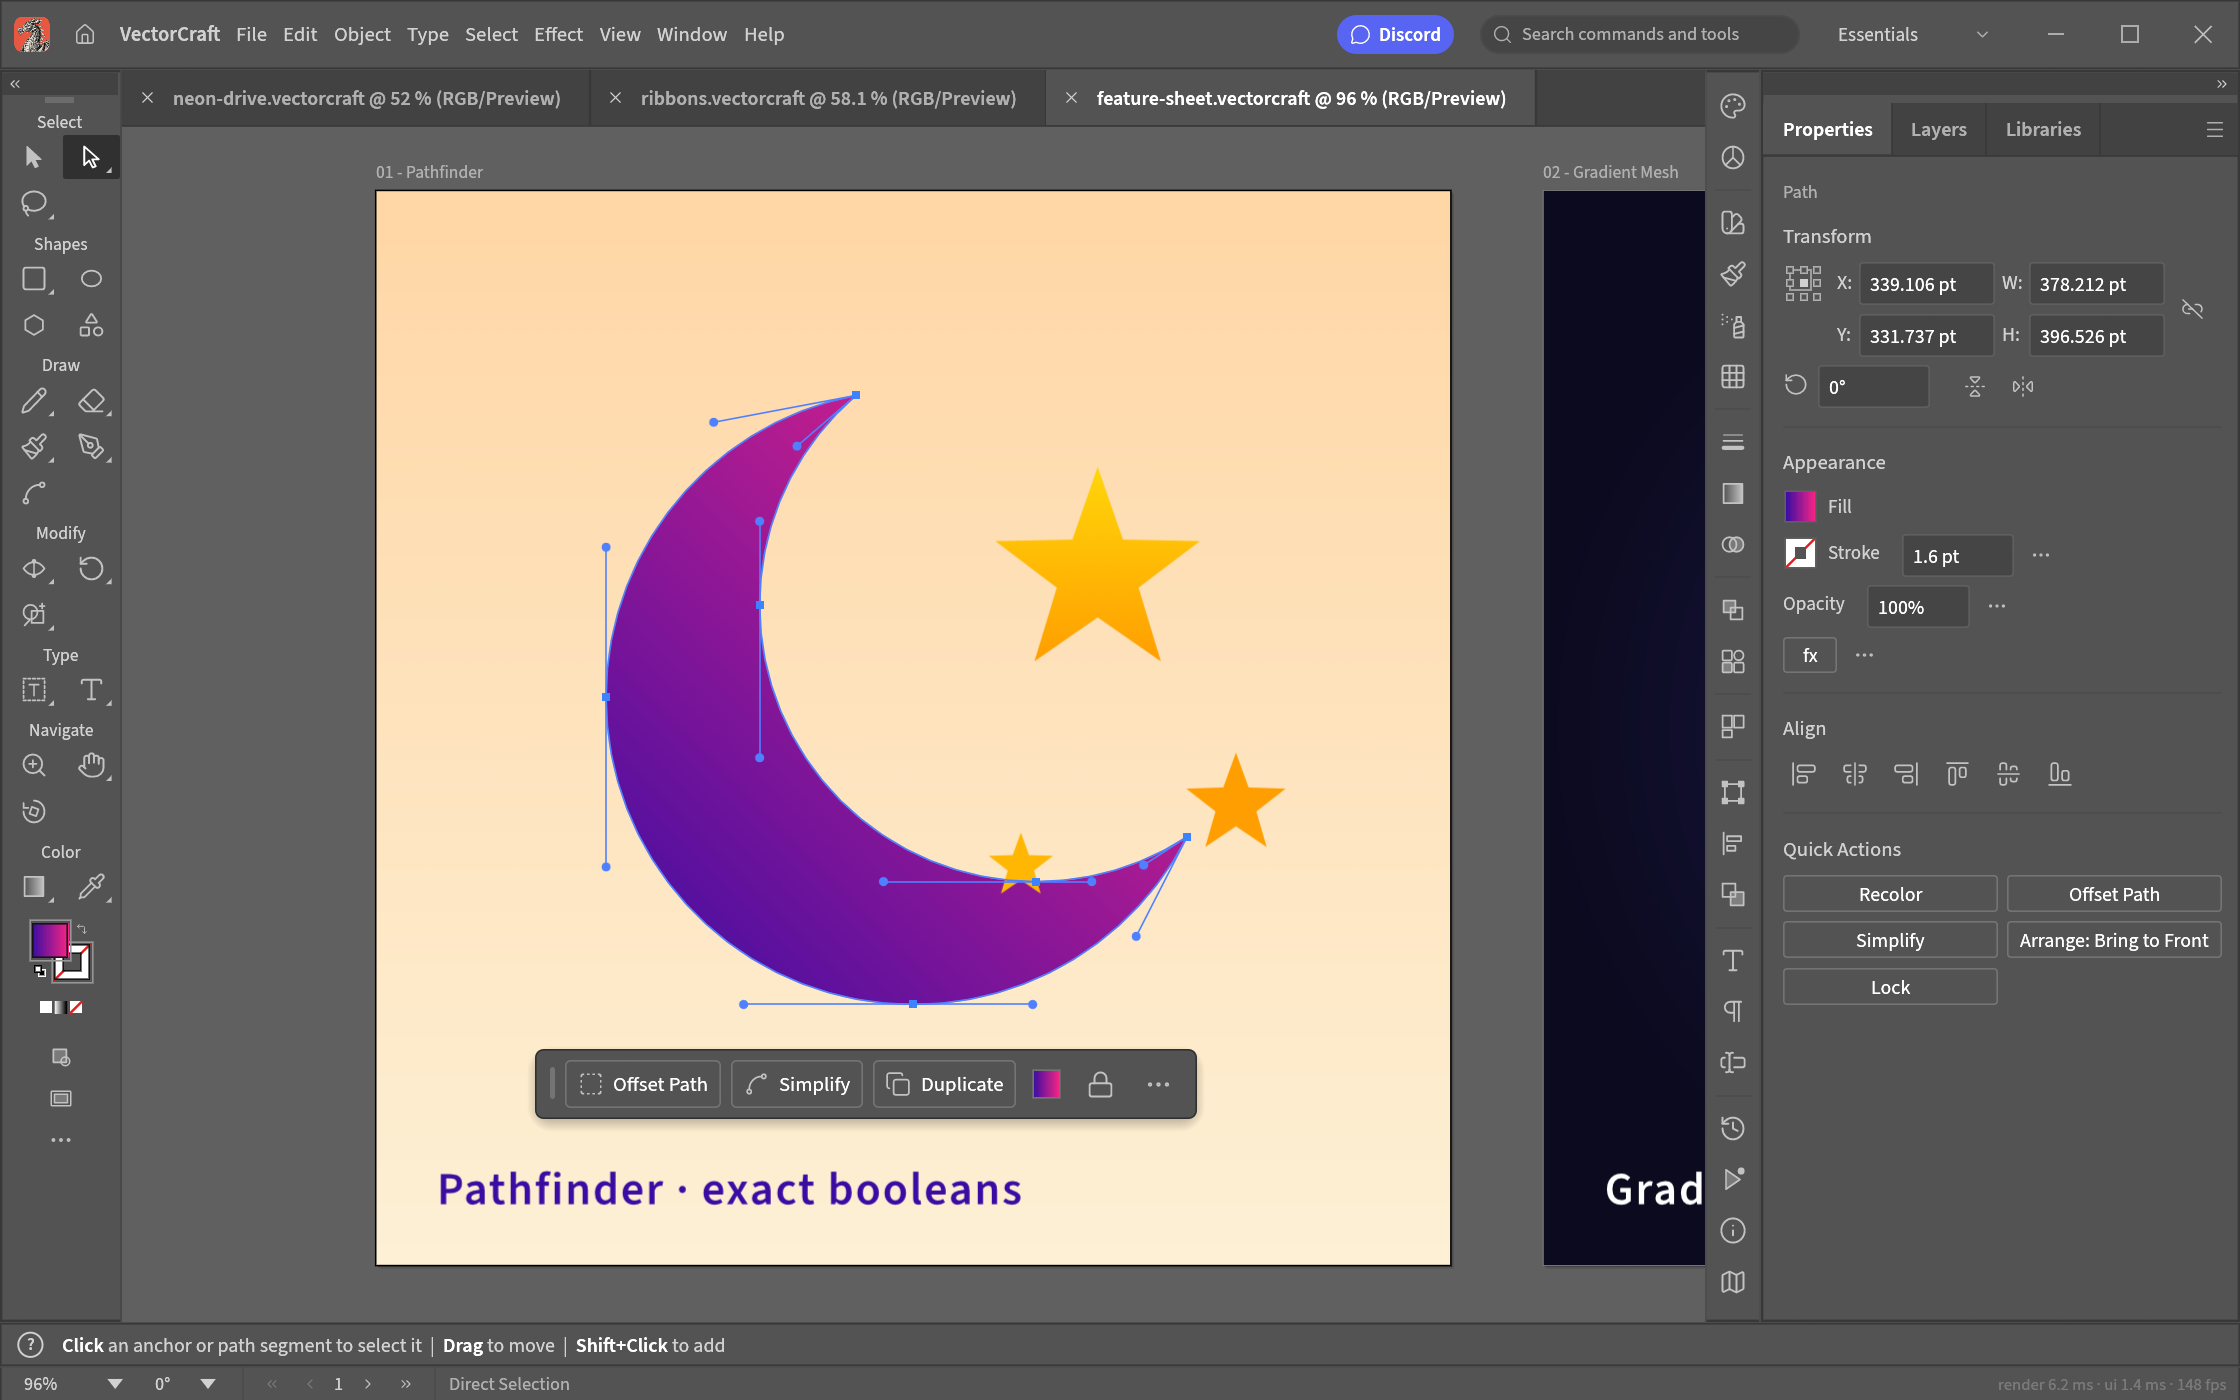Click Arrange: Bring to Front button
This screenshot has height=1400, width=2240.
[2114, 940]
